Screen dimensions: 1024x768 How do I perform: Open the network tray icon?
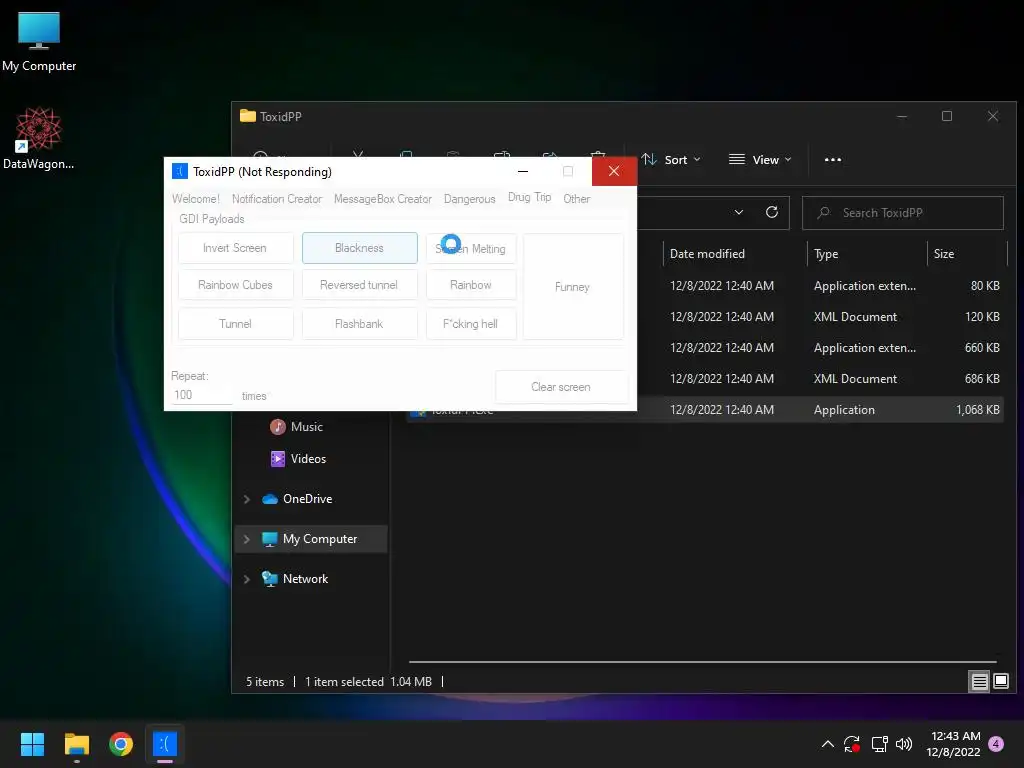click(x=879, y=744)
